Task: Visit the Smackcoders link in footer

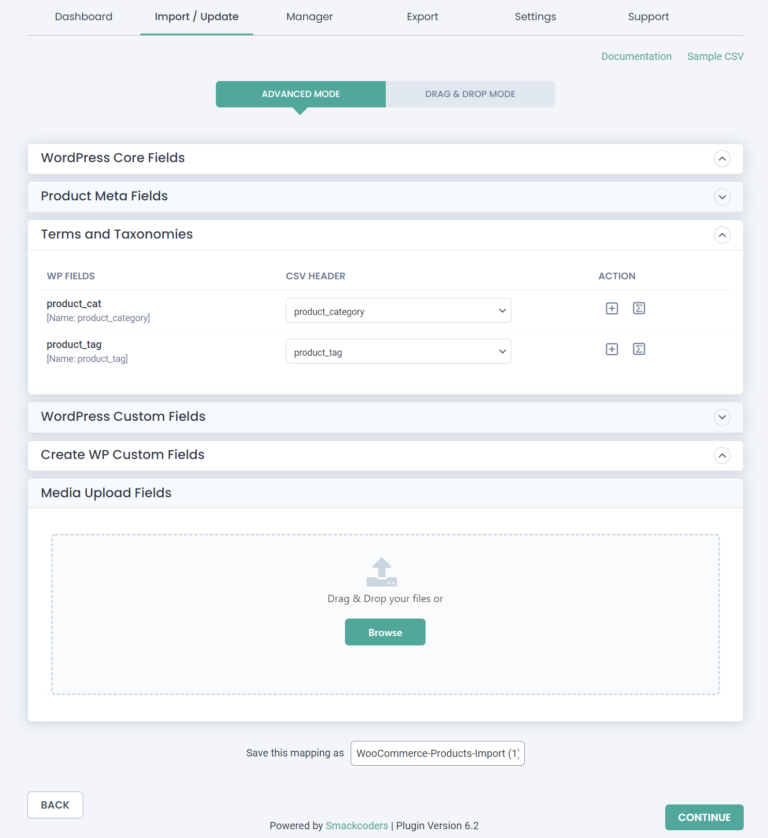Action: coord(356,826)
